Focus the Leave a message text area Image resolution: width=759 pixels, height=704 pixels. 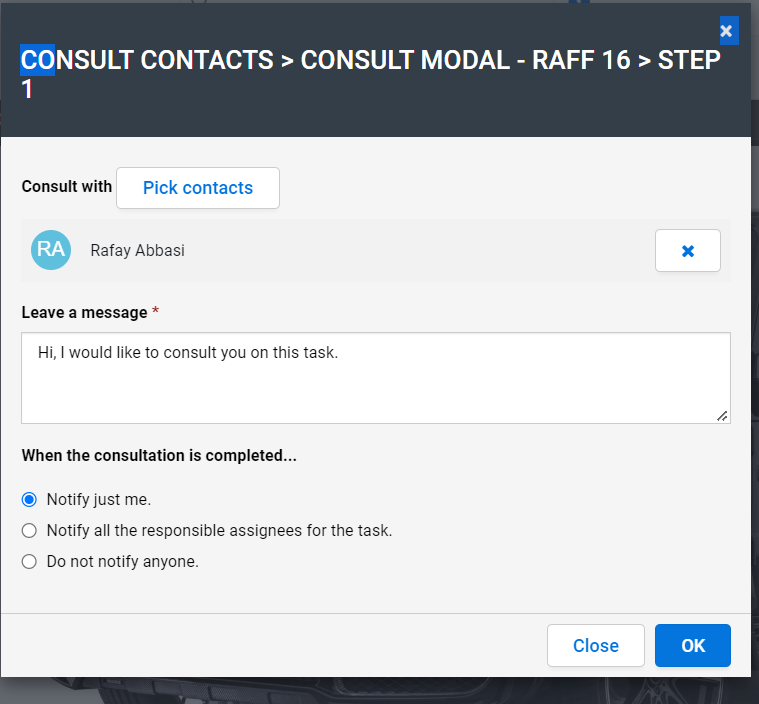click(376, 378)
